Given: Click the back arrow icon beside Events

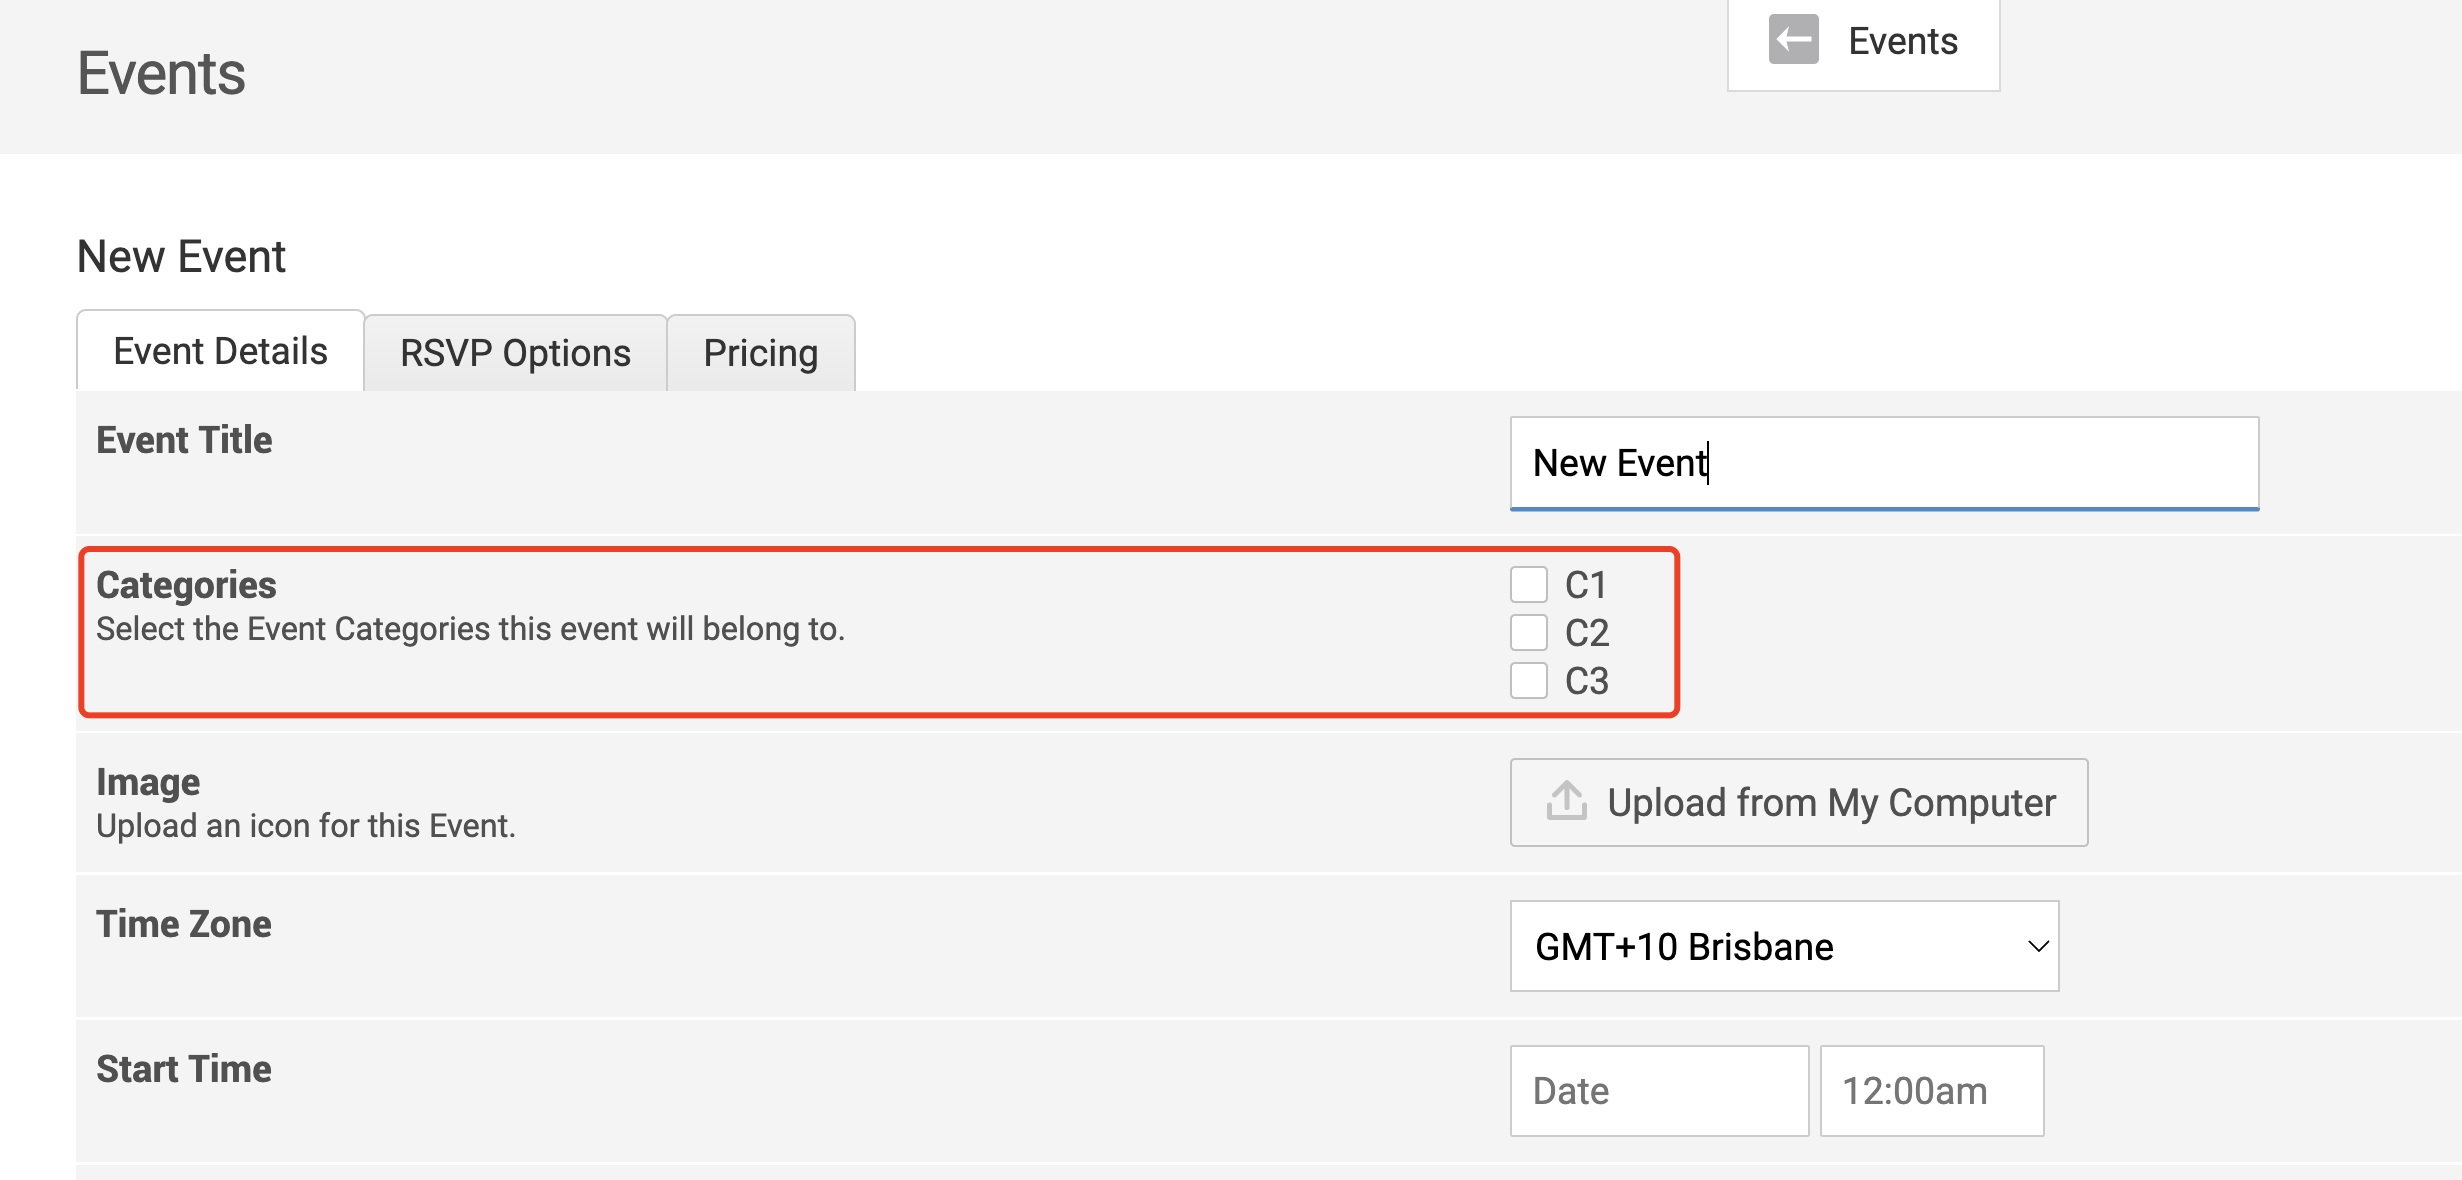Looking at the screenshot, I should (1793, 40).
